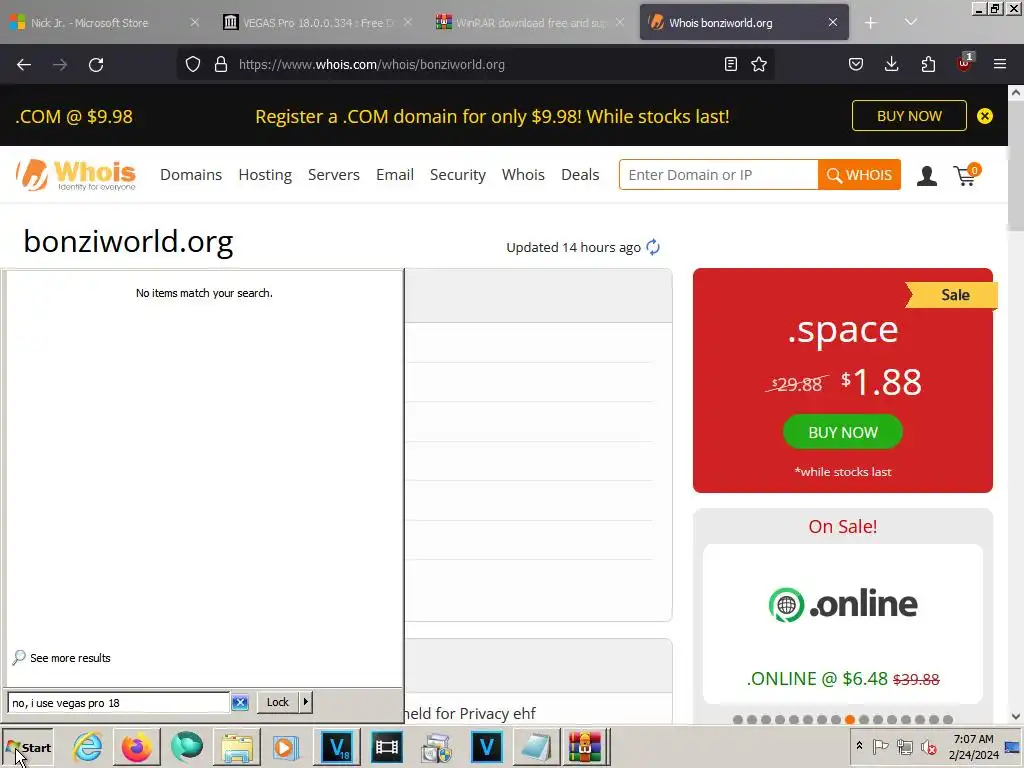
Task: Close the Whois bonziworld.org tab
Action: point(833,22)
